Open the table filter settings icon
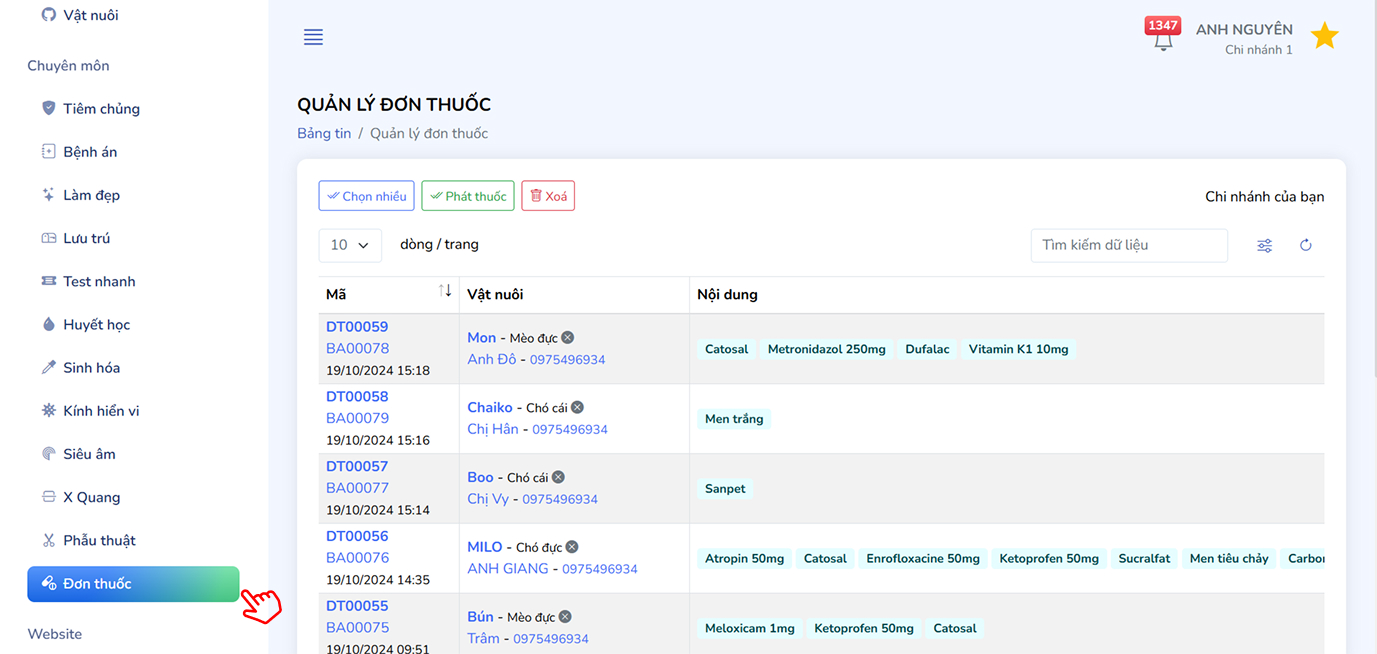This screenshot has height=654, width=1377. pyautogui.click(x=1264, y=246)
